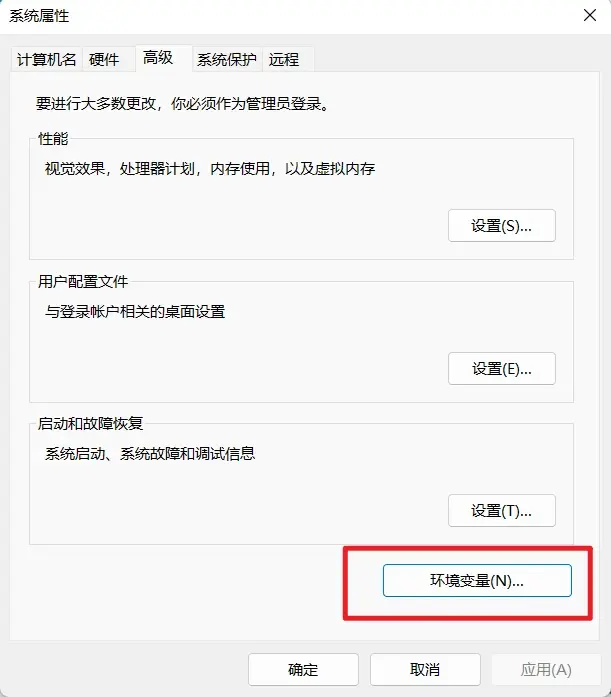
Task: Click the 环境变量(N) button
Action: pos(477,581)
